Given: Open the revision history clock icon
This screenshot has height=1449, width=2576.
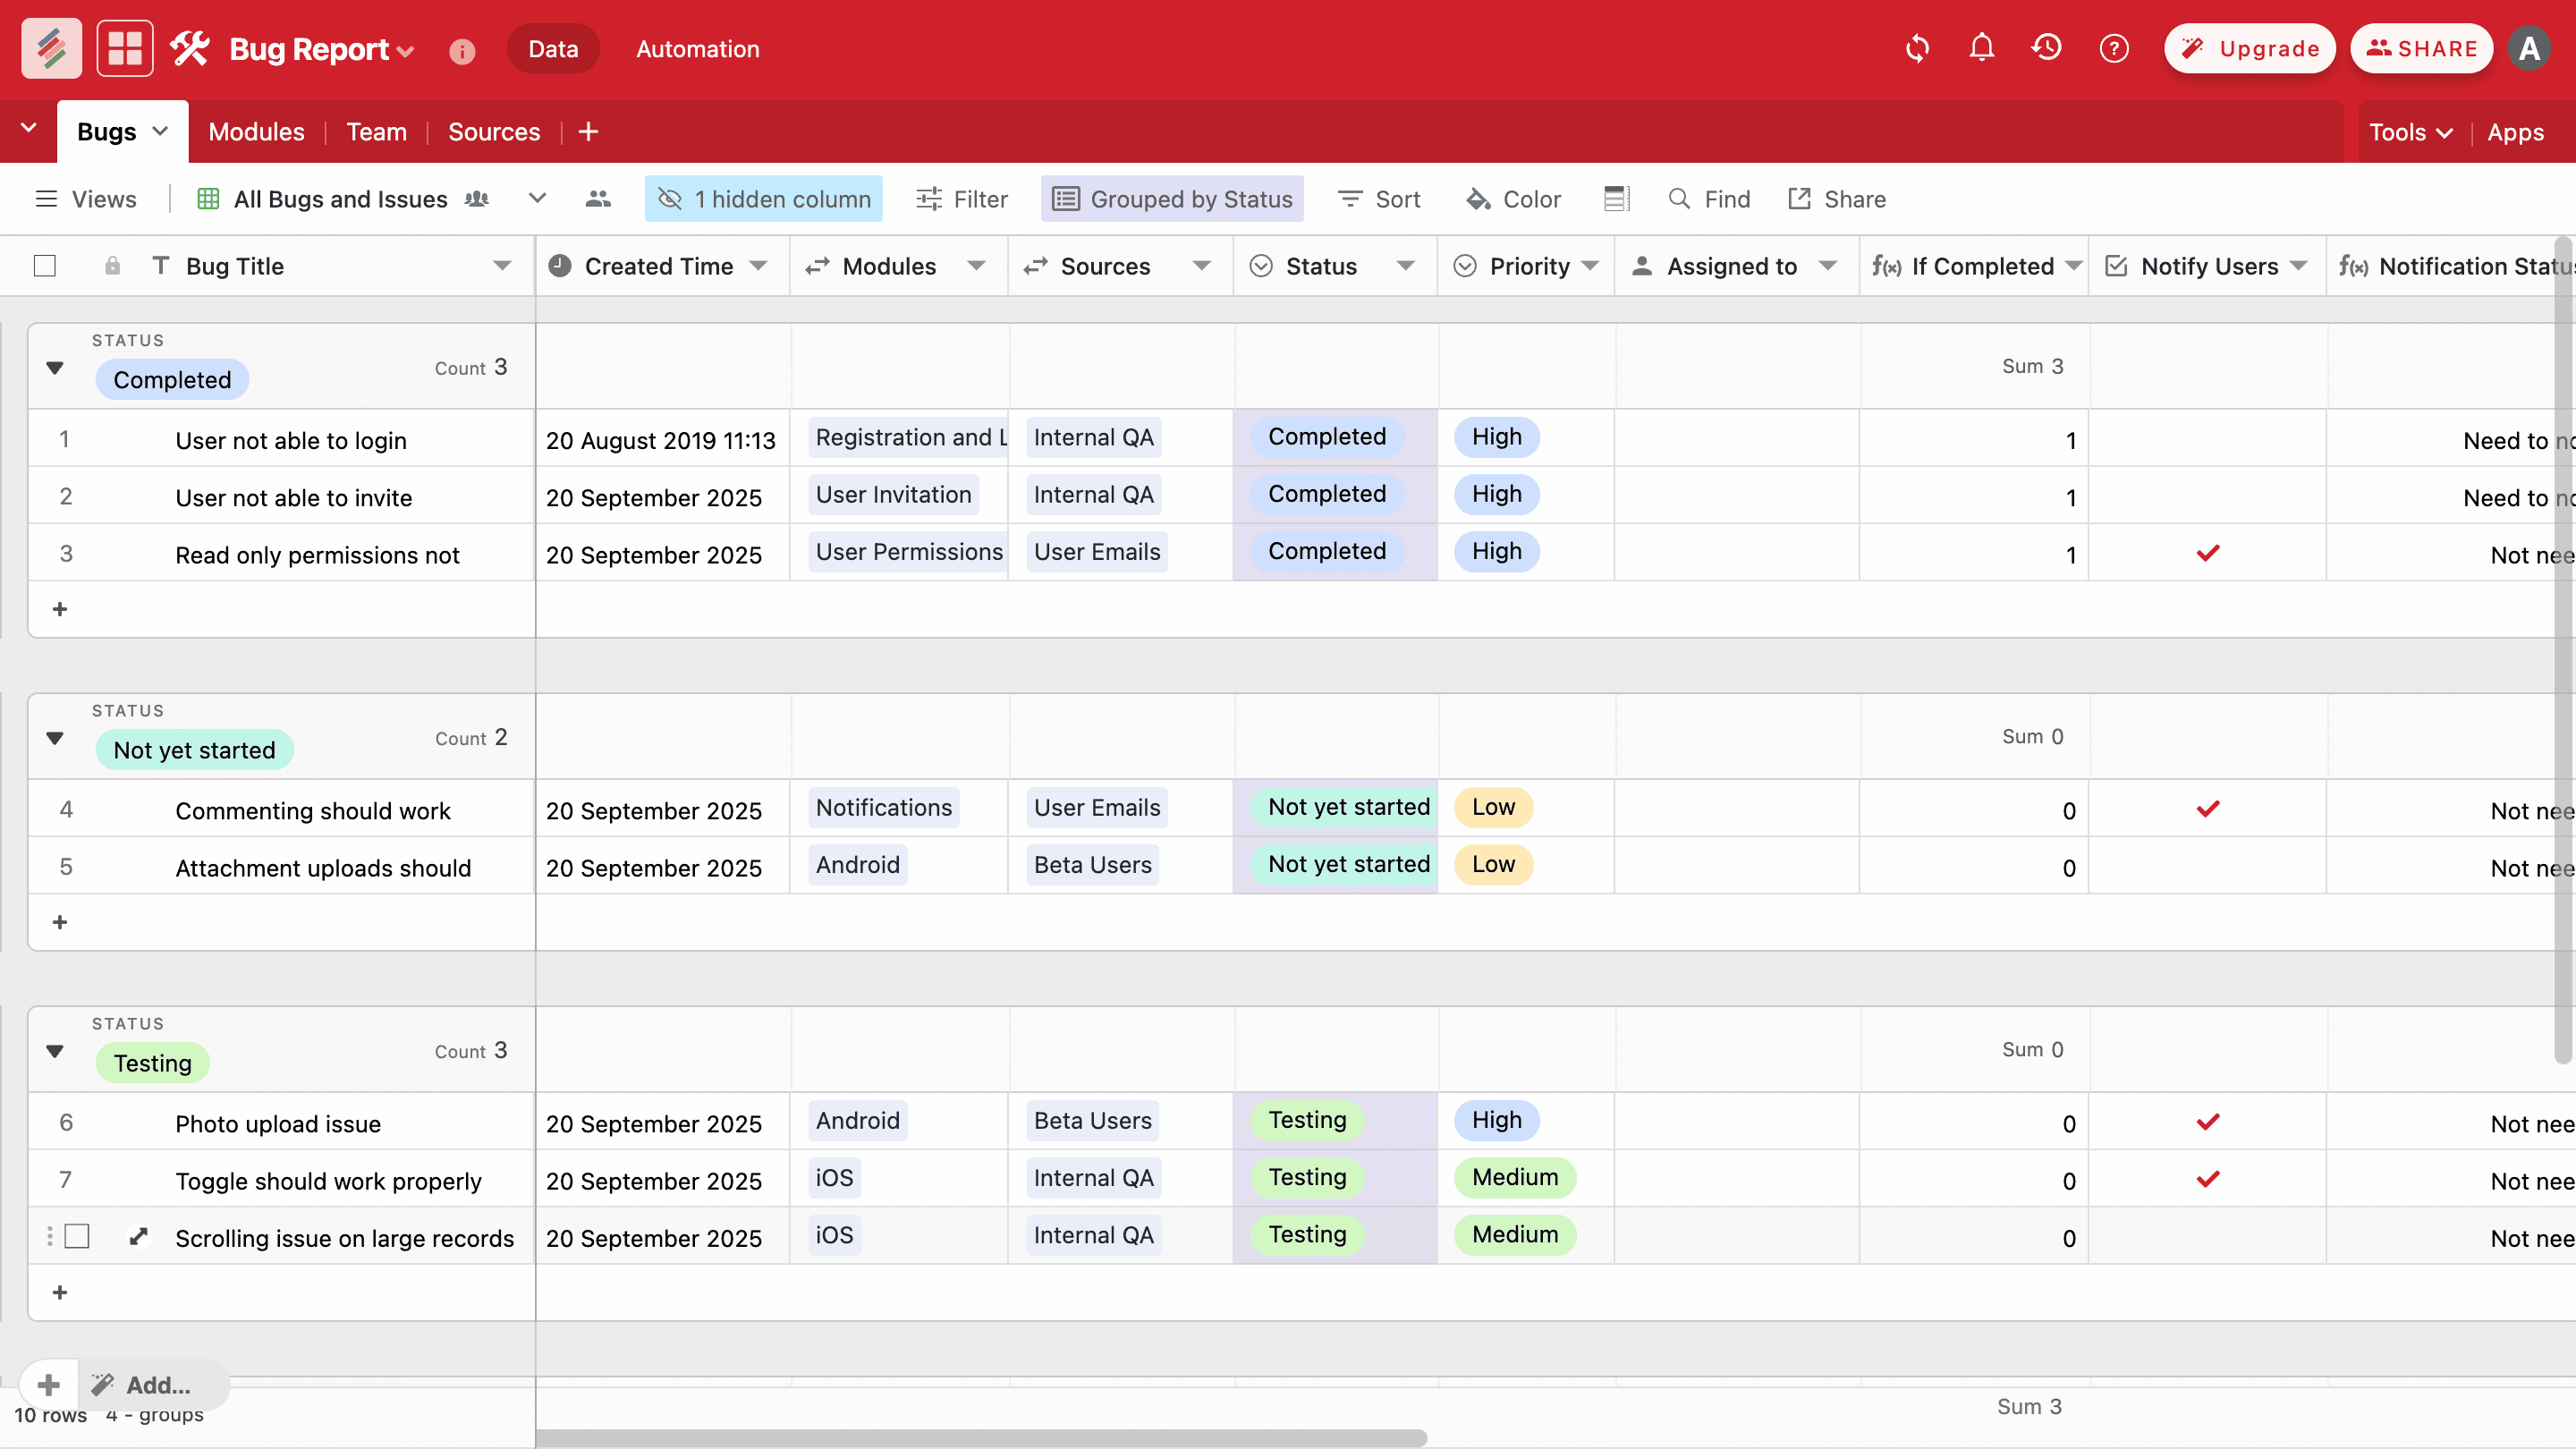Looking at the screenshot, I should (2046, 48).
